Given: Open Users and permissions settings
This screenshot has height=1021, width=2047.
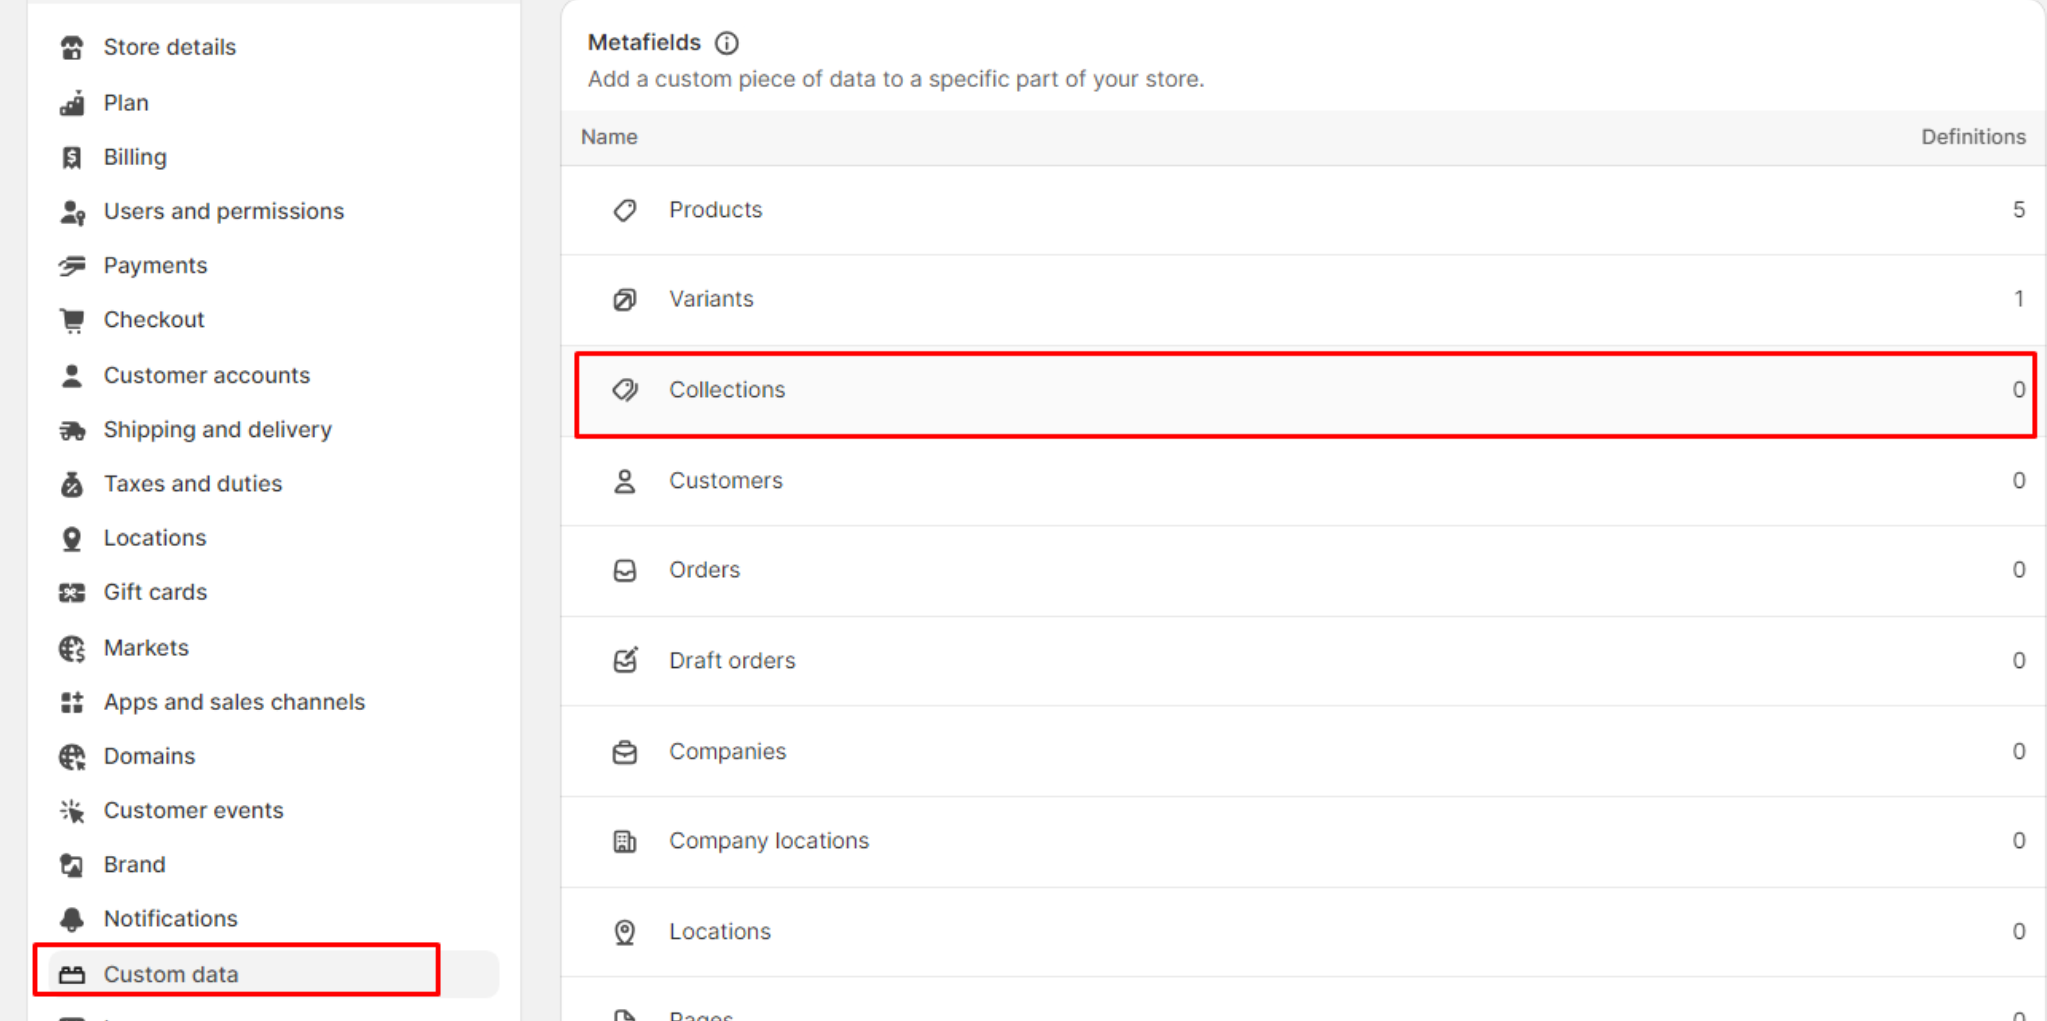Looking at the screenshot, I should pyautogui.click(x=224, y=212).
